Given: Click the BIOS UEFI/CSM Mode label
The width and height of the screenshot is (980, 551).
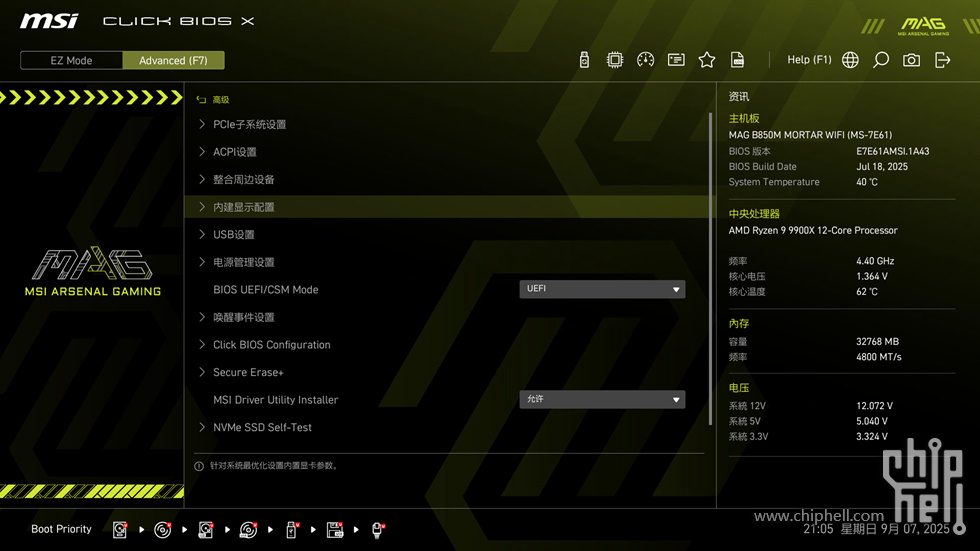Looking at the screenshot, I should 266,289.
